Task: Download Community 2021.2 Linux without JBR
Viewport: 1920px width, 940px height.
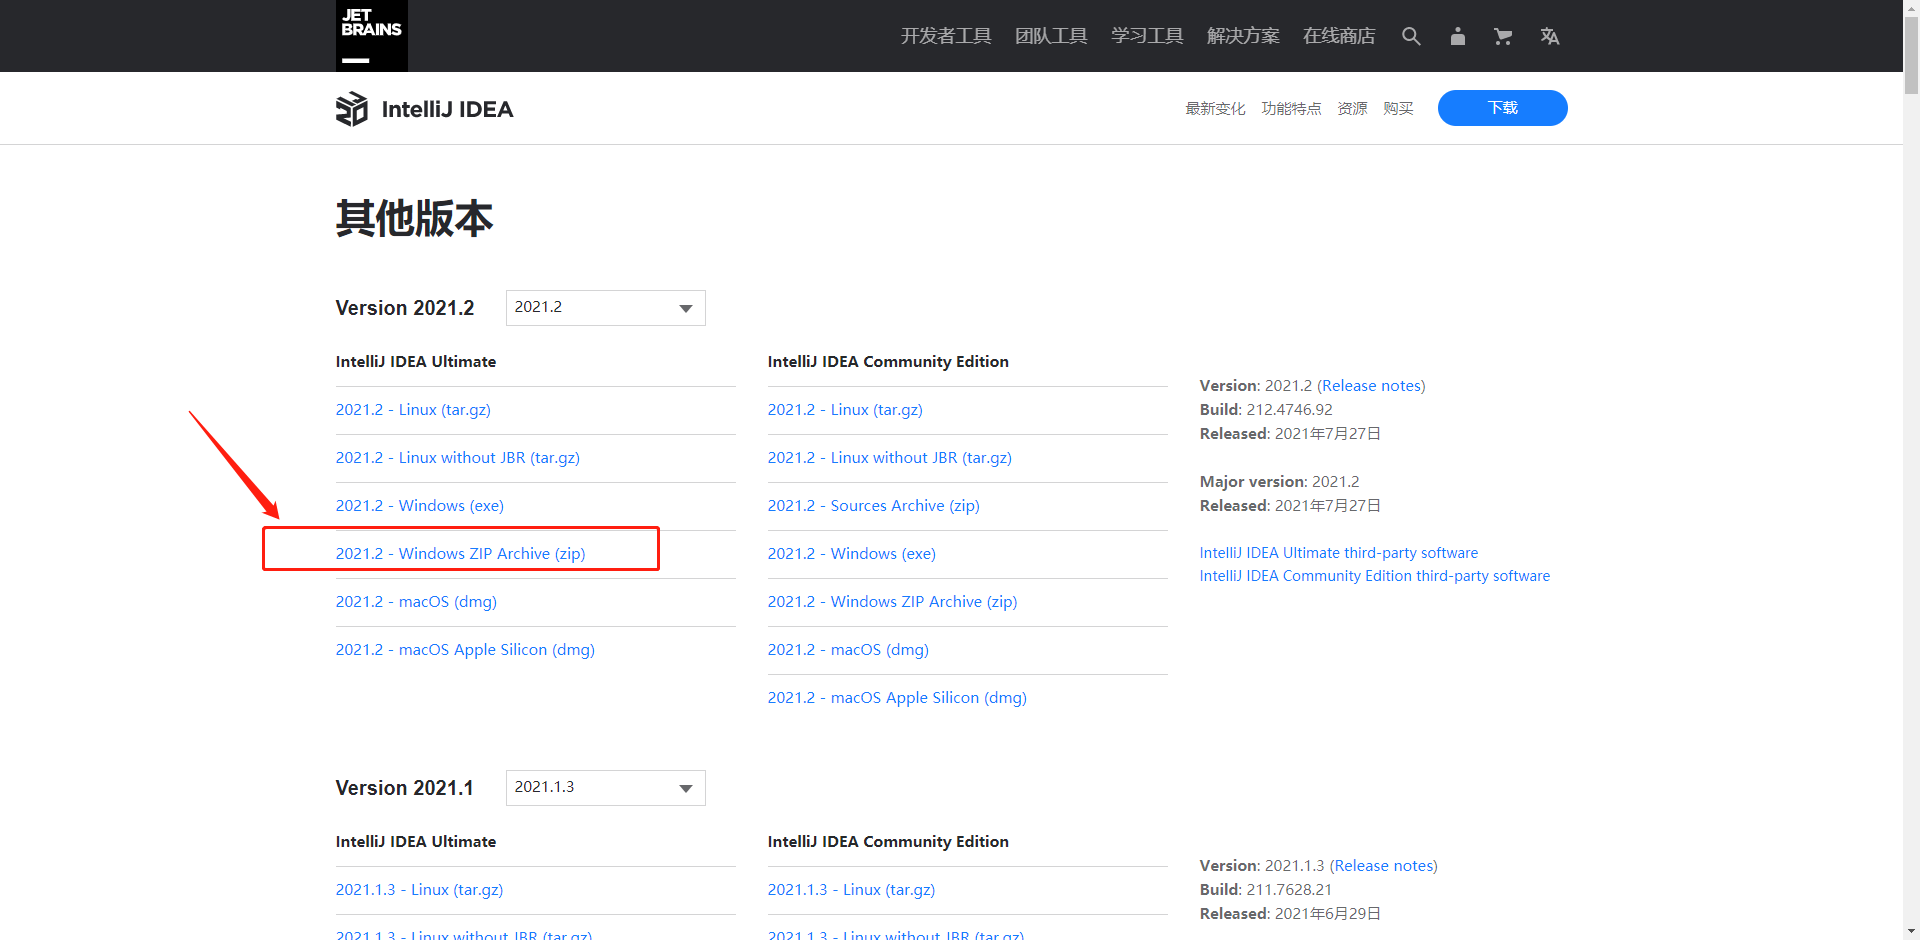Action: pyautogui.click(x=890, y=458)
